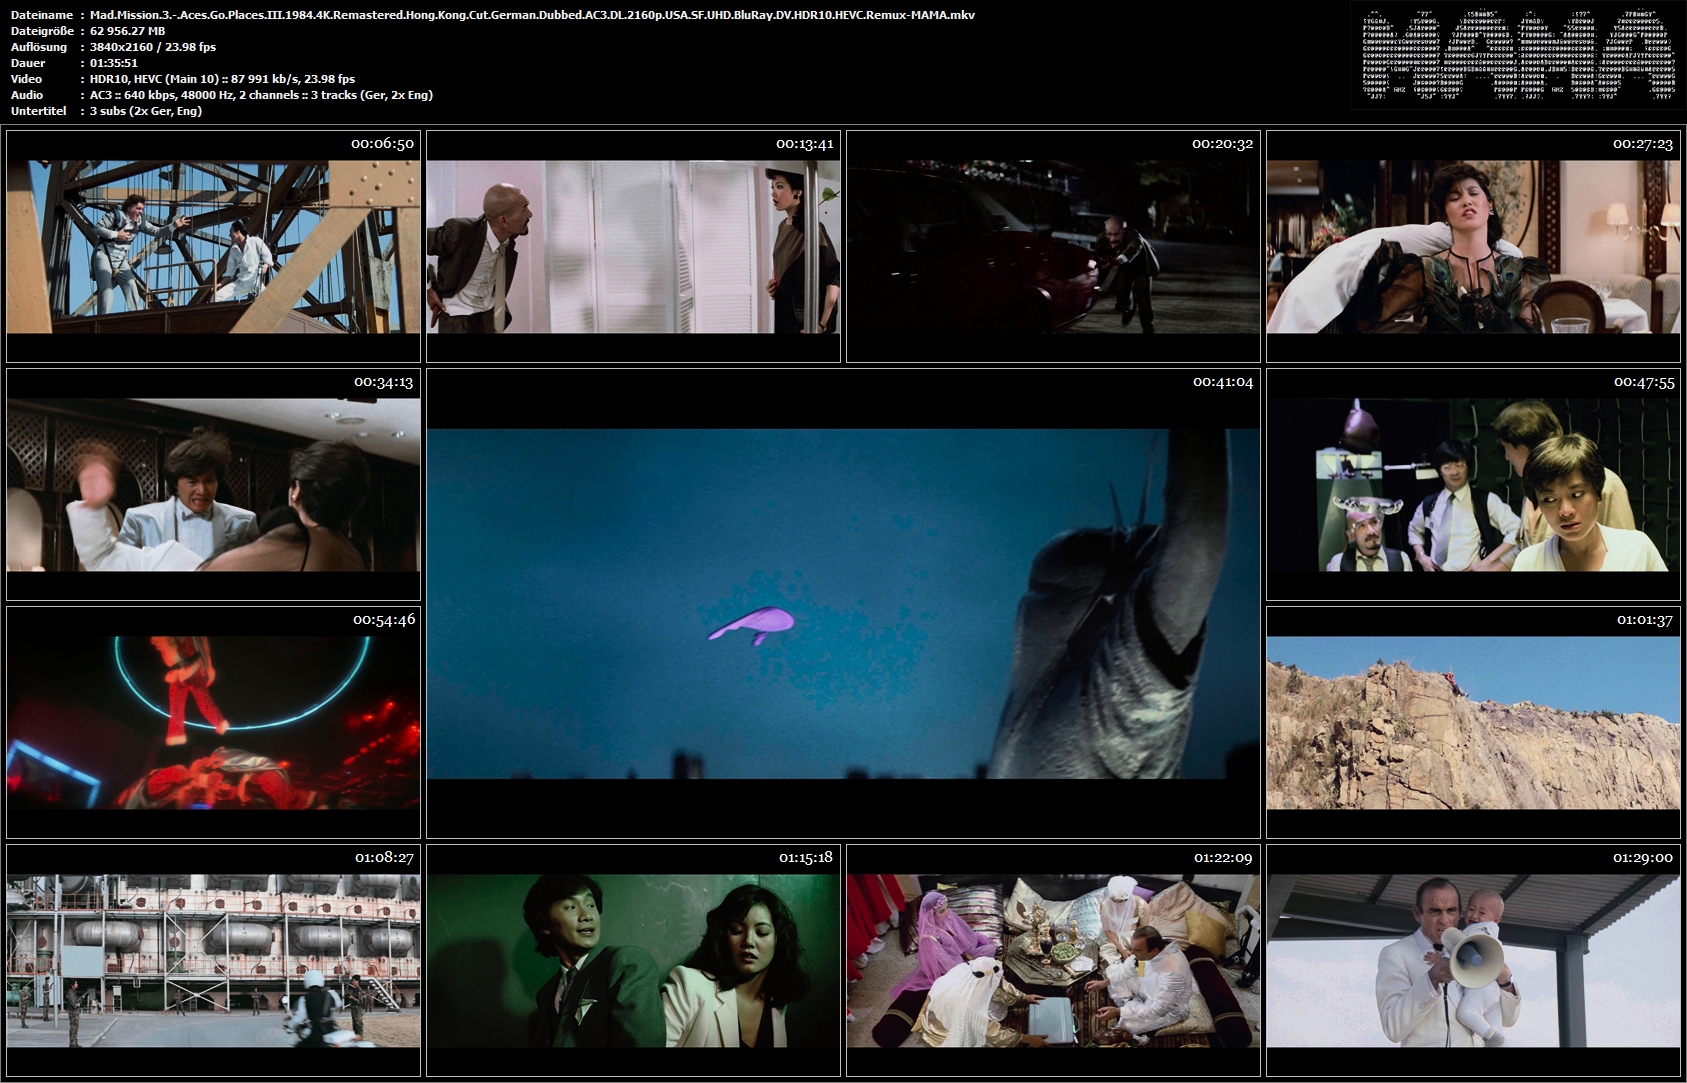Click the Dateiname label

[42, 15]
